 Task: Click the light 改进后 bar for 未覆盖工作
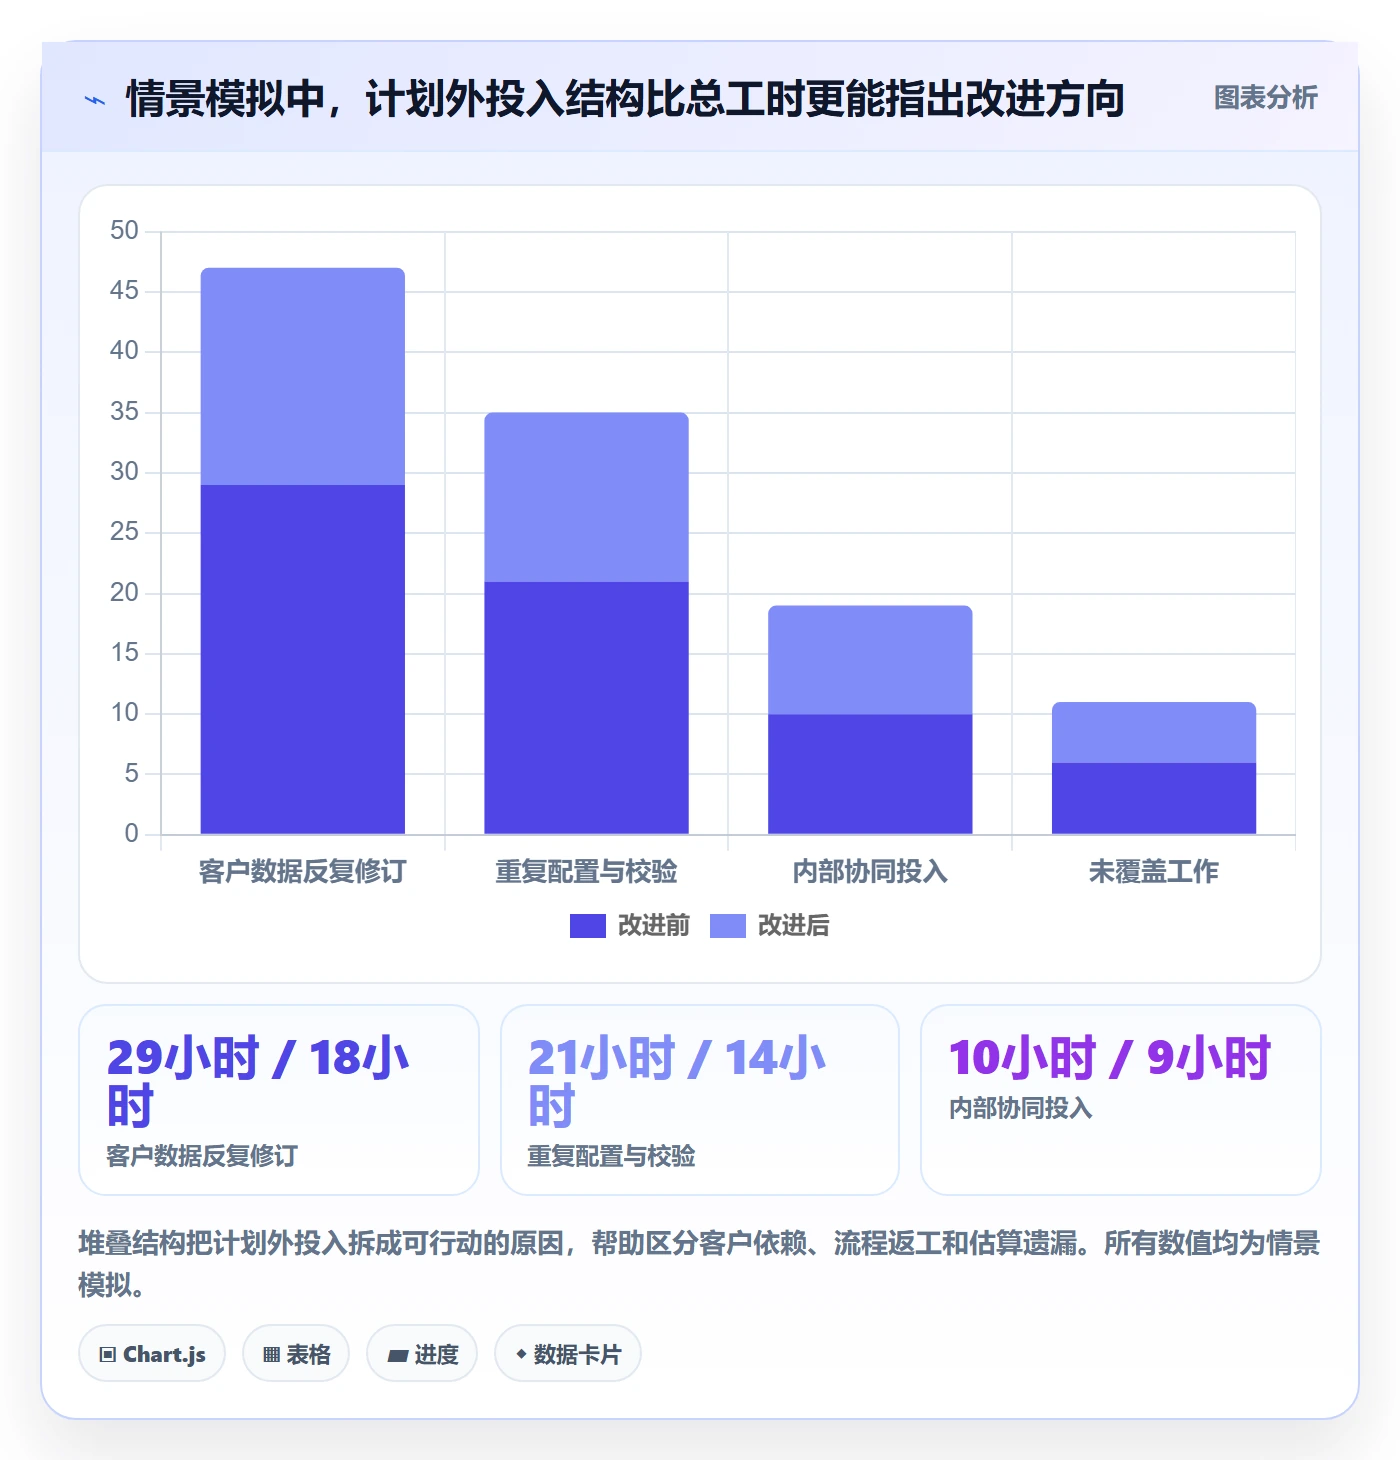[1154, 732]
